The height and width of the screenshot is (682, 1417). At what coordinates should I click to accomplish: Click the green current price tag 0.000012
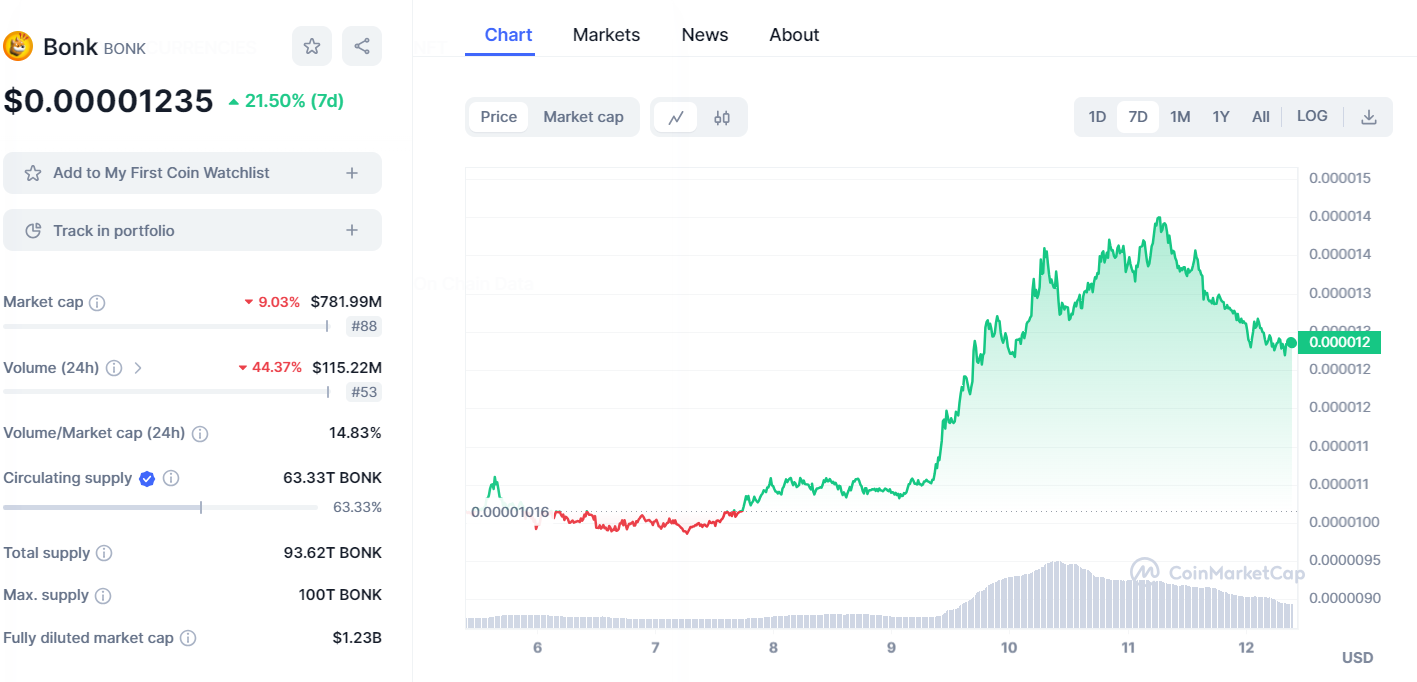pyautogui.click(x=1340, y=342)
